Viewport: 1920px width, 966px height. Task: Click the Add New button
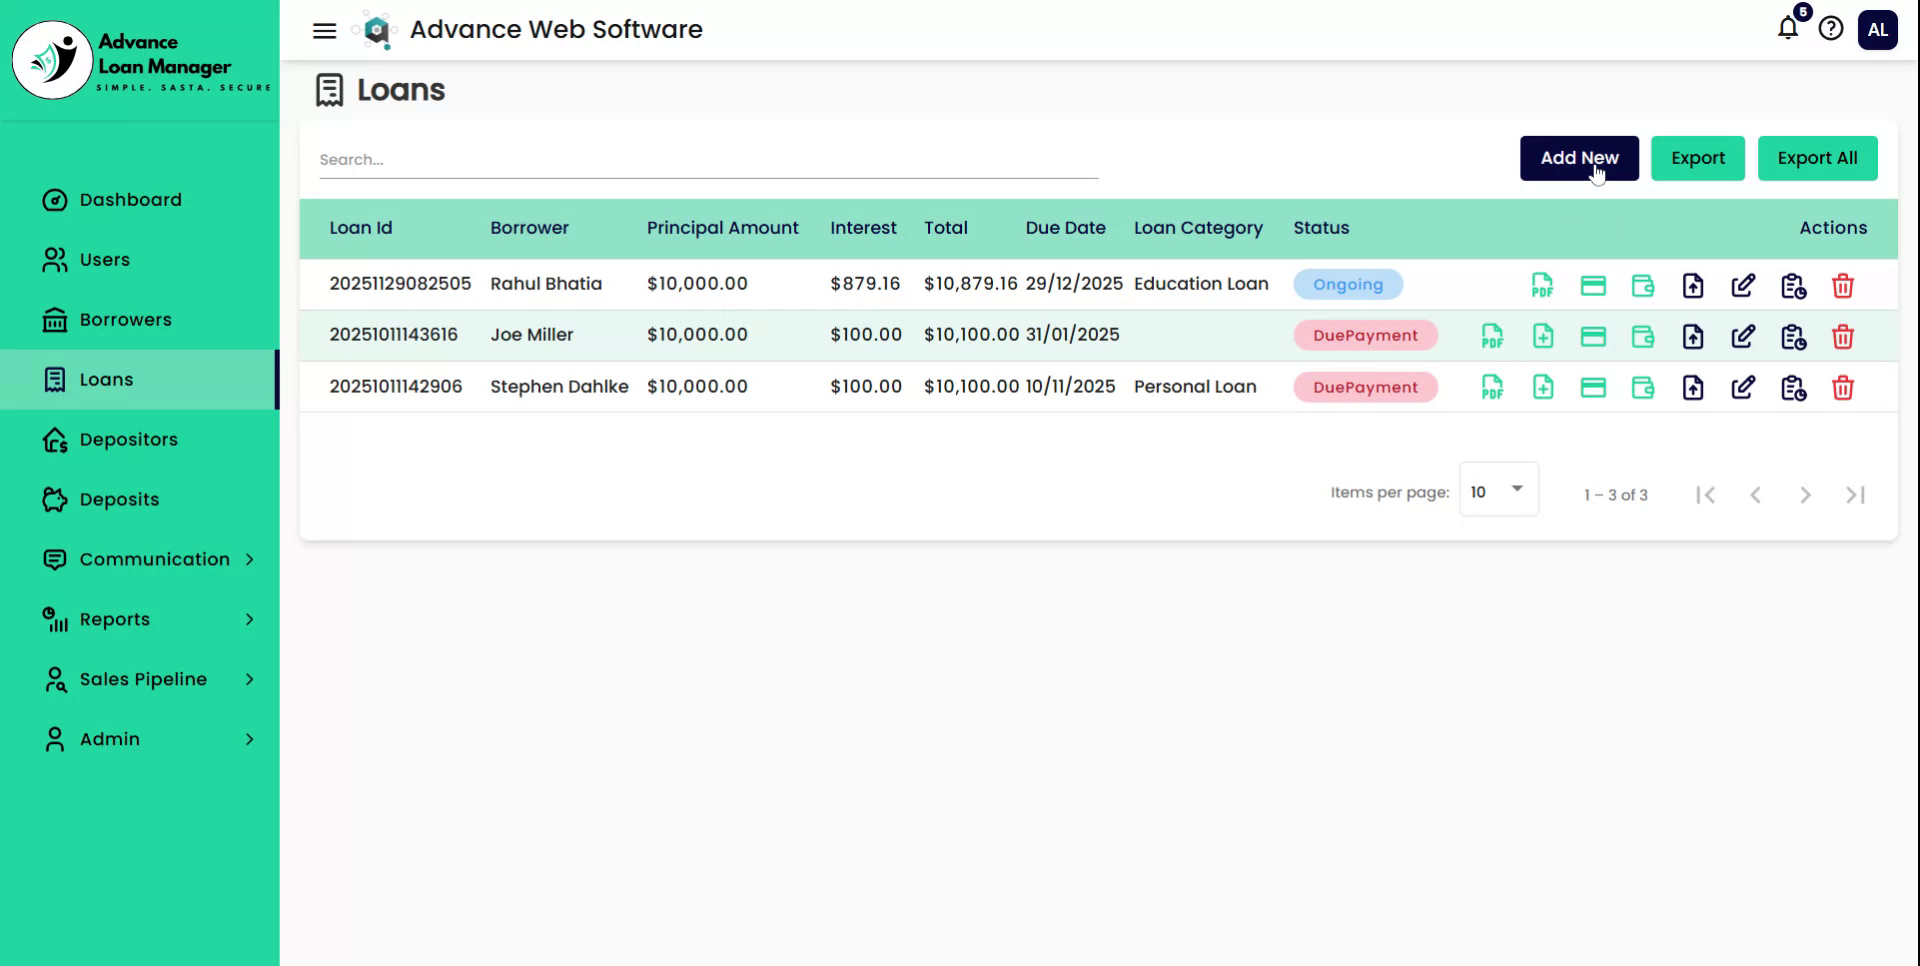pos(1579,158)
